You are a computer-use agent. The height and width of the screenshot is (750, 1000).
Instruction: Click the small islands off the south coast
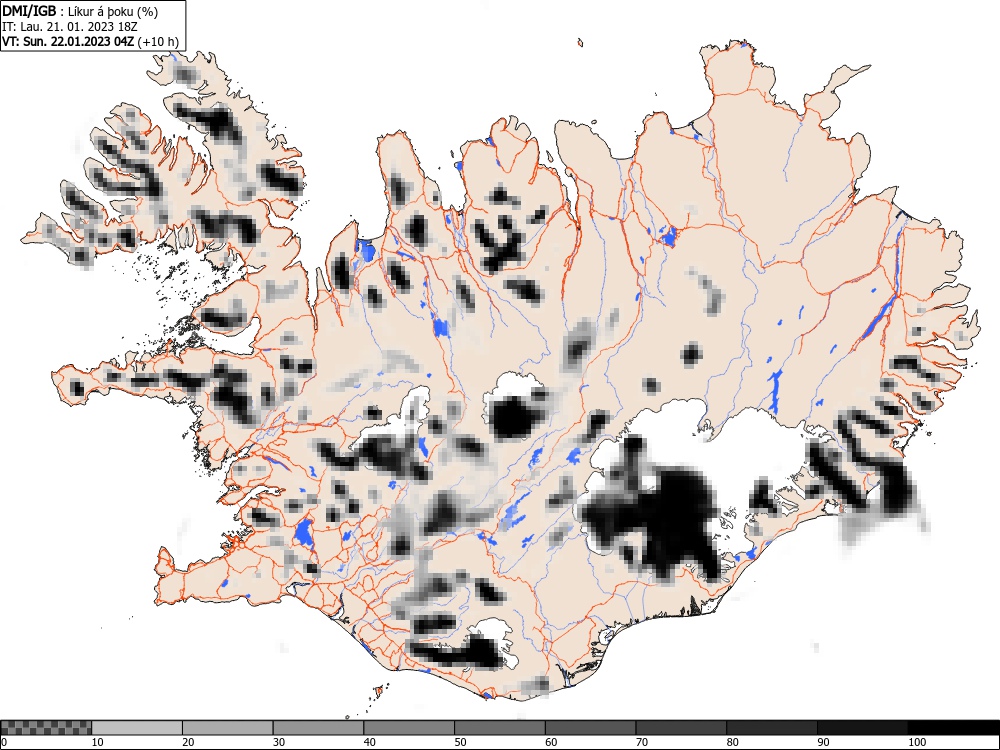[378, 692]
